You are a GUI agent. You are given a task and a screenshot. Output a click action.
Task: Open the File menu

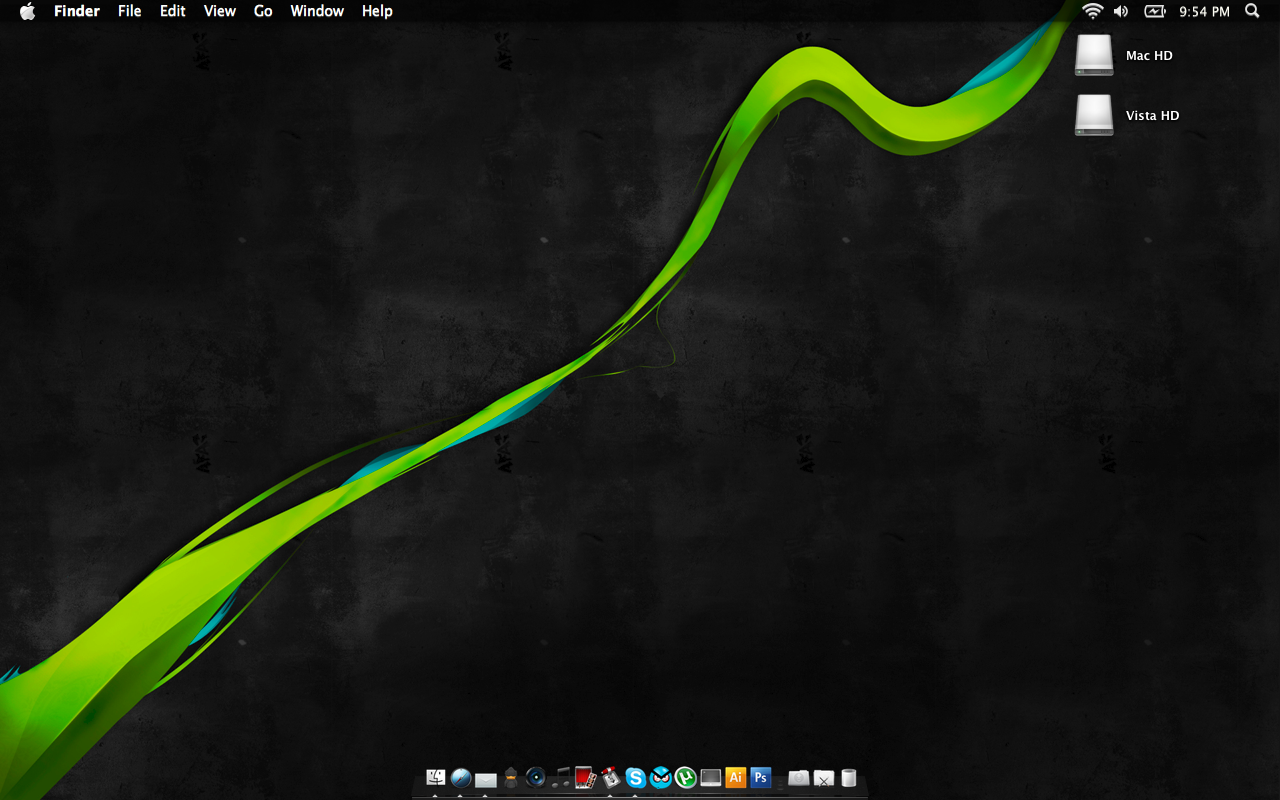tap(130, 11)
